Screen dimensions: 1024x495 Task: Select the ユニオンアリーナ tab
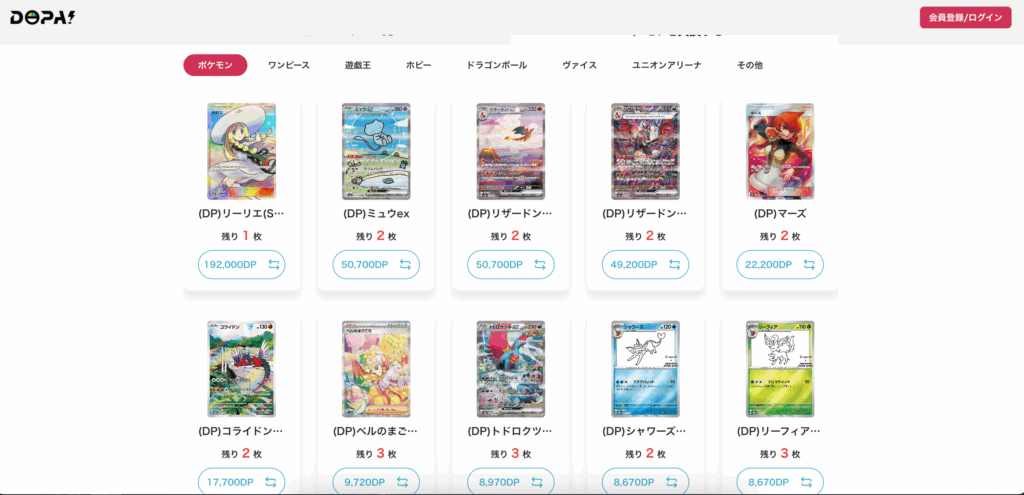667,65
